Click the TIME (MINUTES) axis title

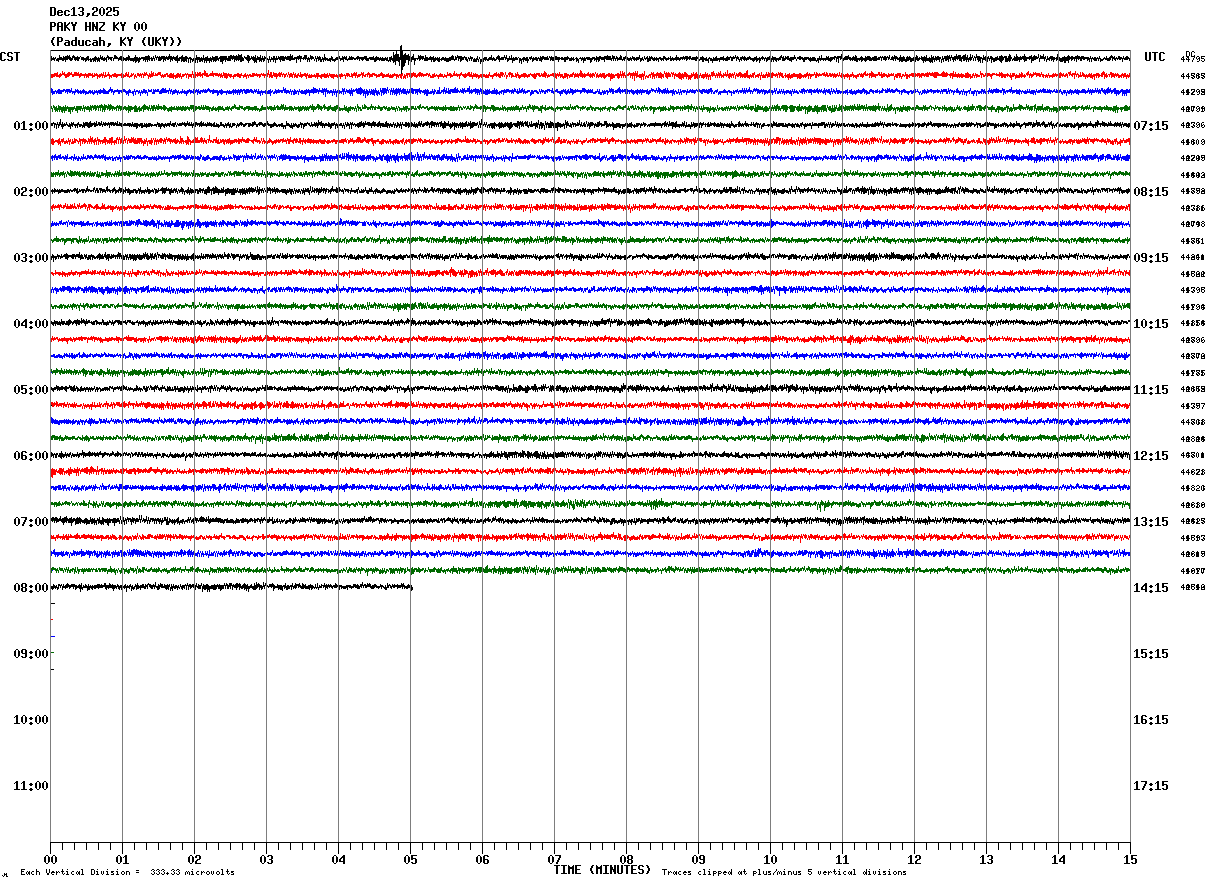[x=602, y=870]
